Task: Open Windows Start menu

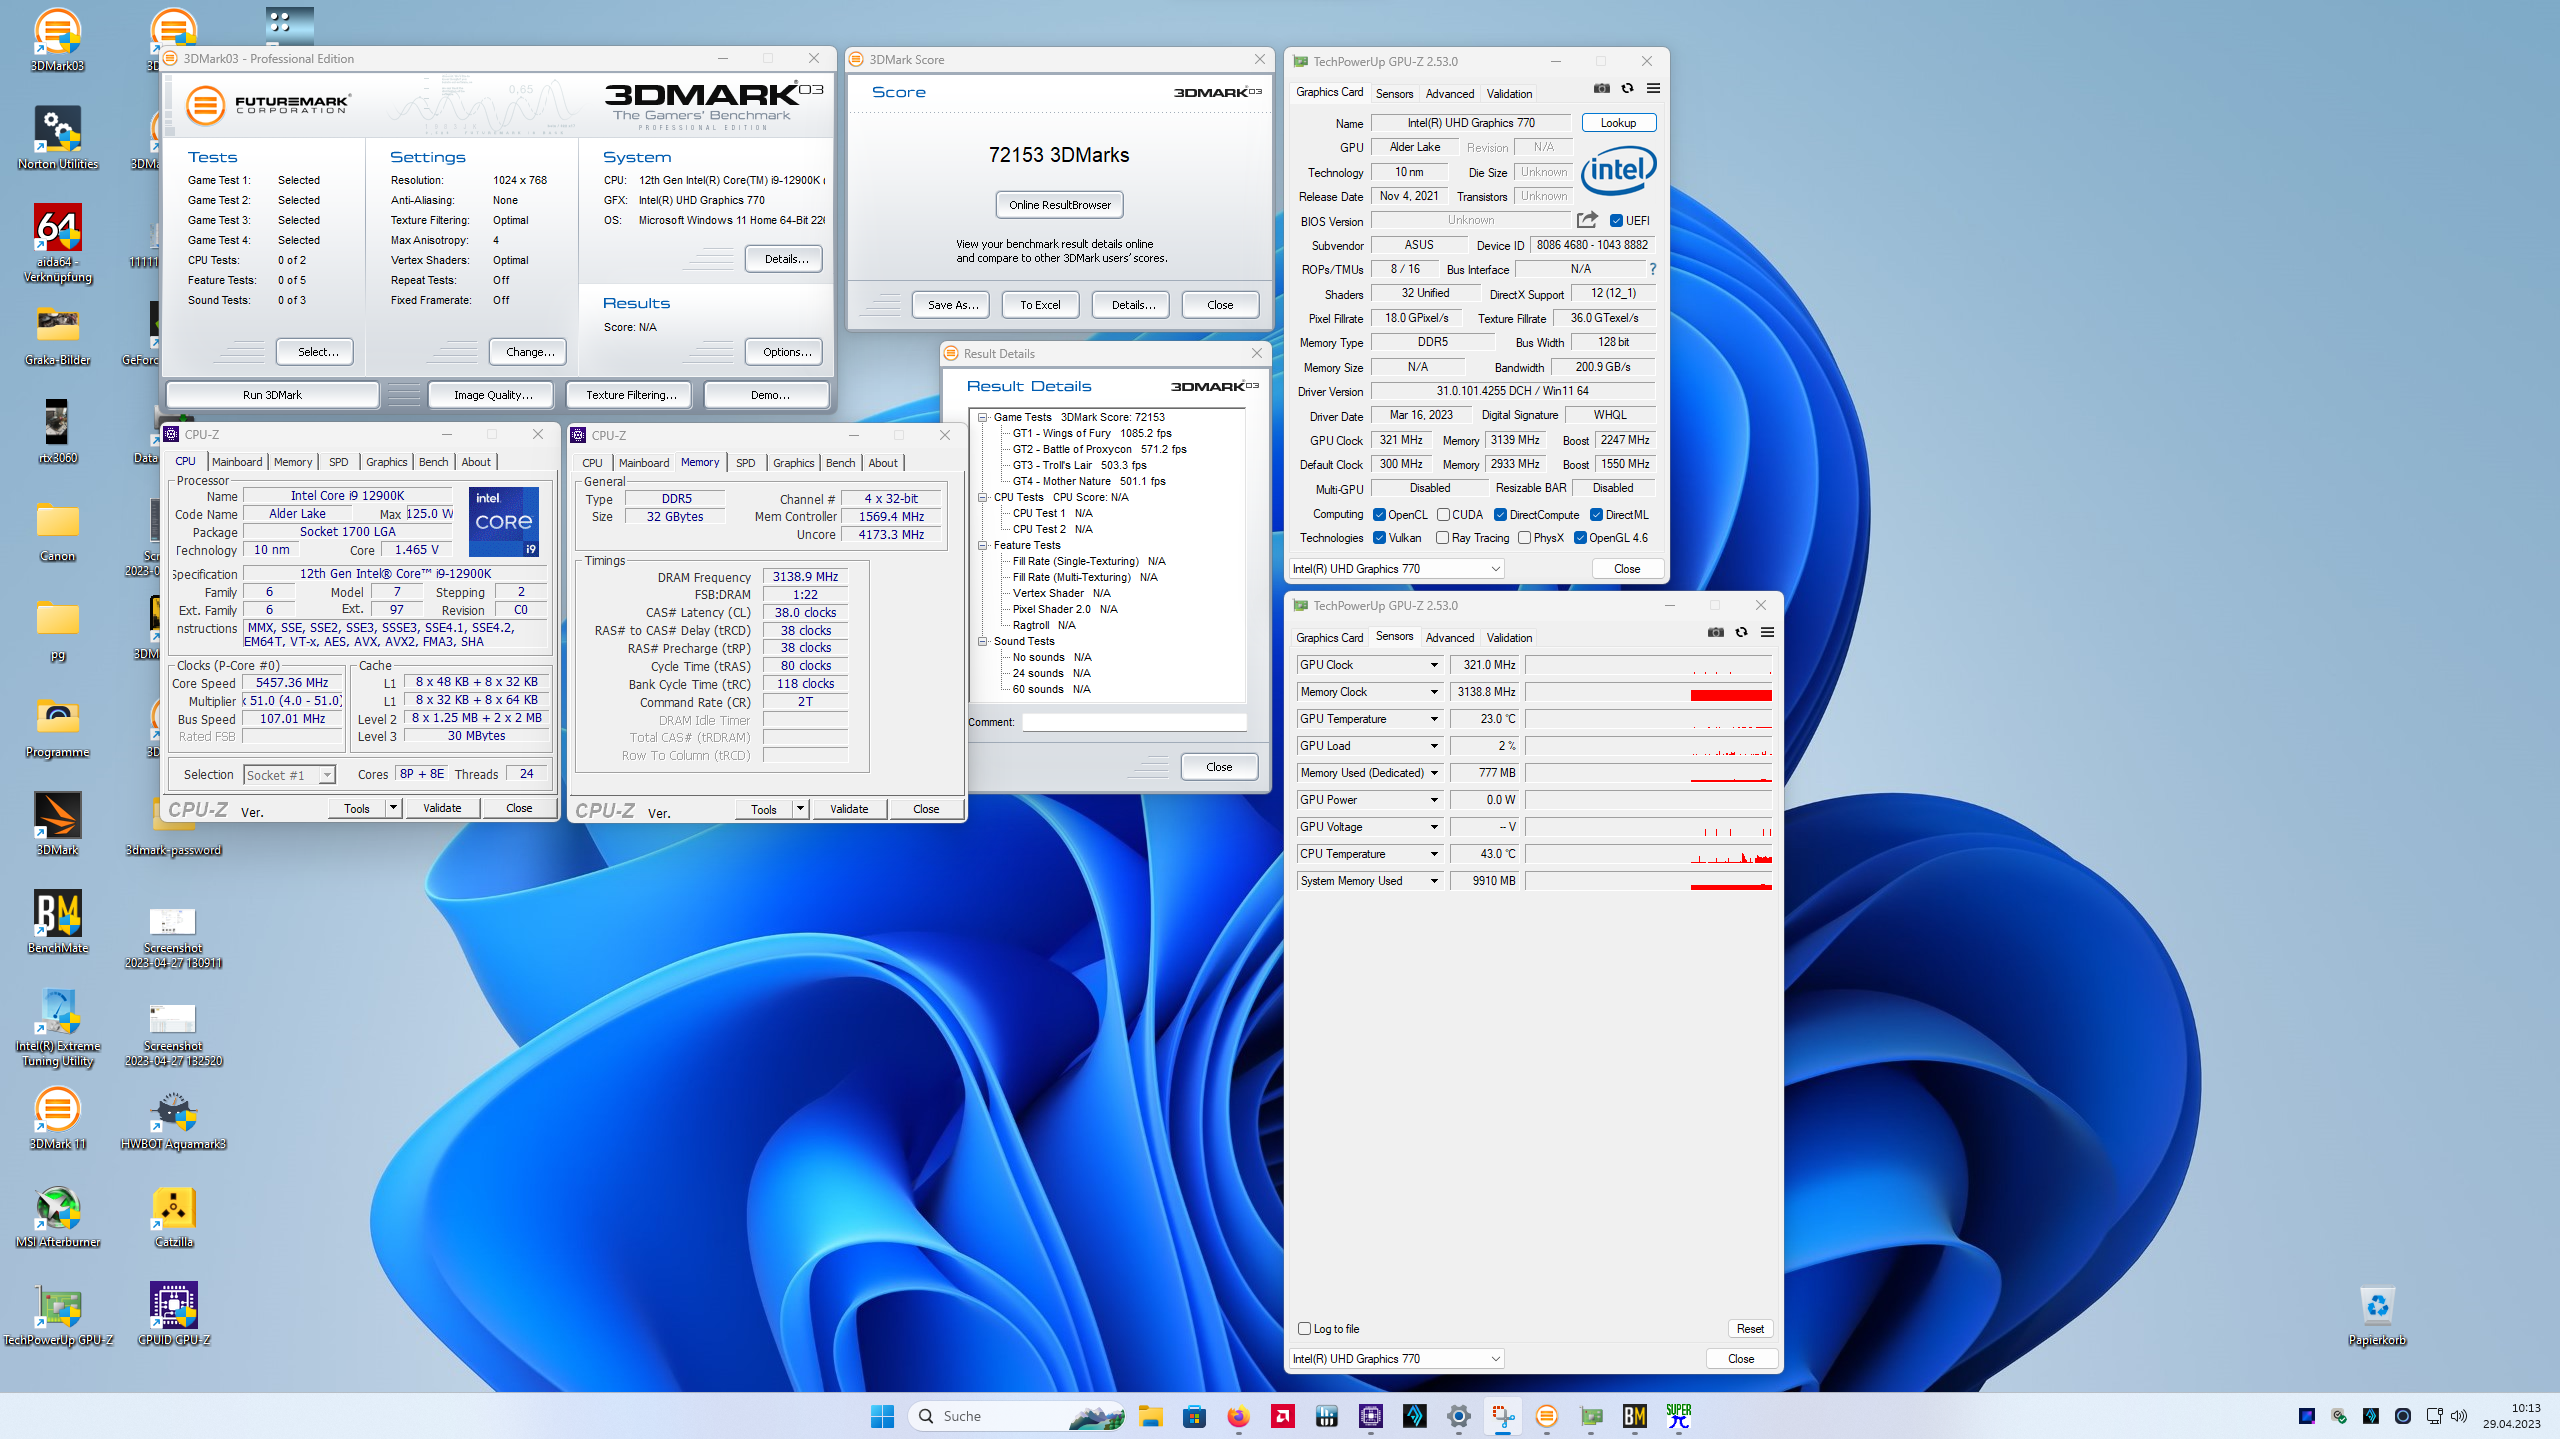Action: click(882, 1416)
